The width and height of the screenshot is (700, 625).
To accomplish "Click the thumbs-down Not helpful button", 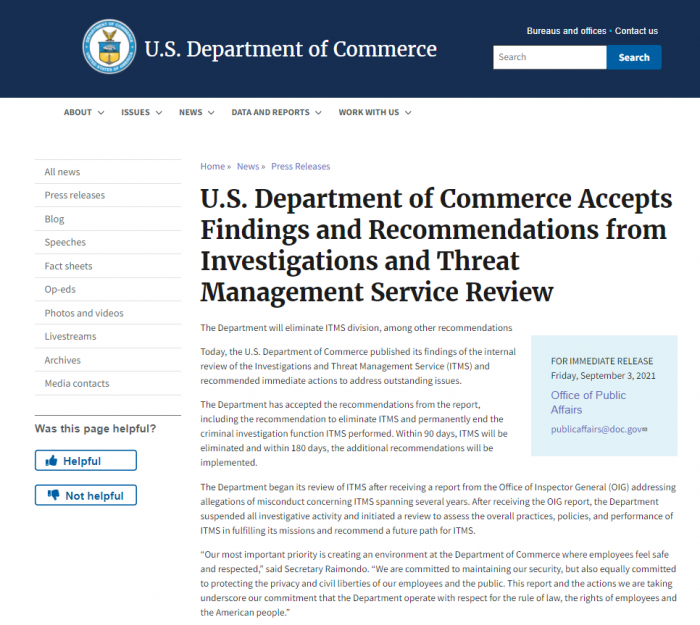I will [x=85, y=495].
